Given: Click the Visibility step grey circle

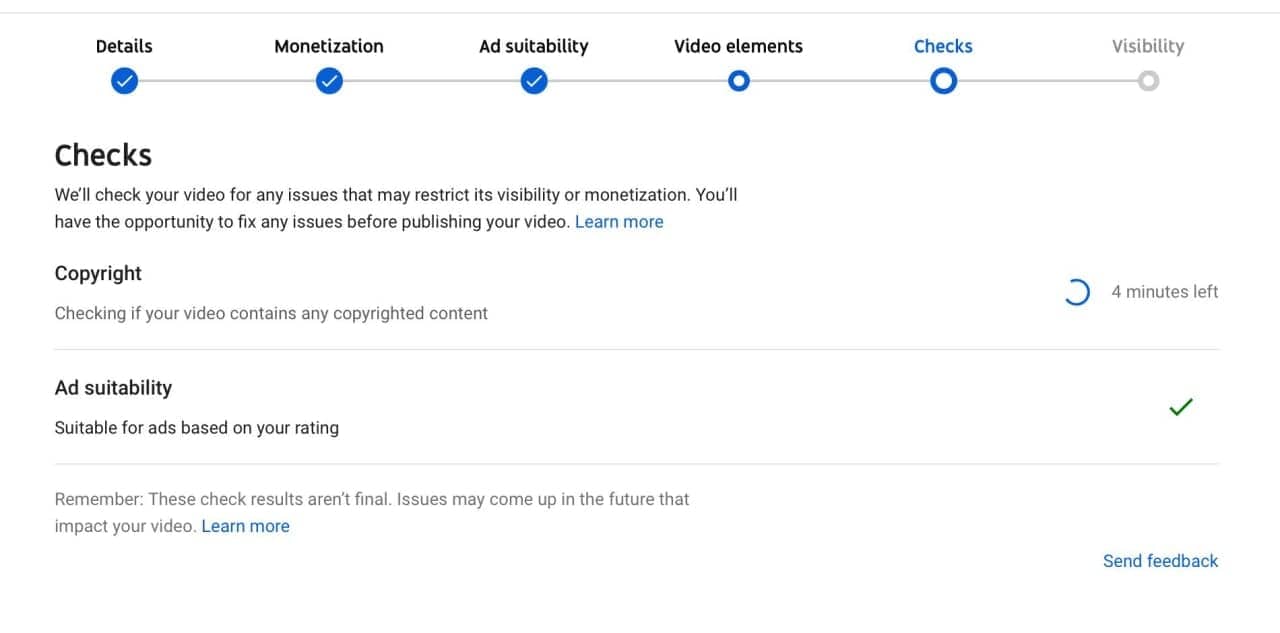Looking at the screenshot, I should tap(1148, 81).
